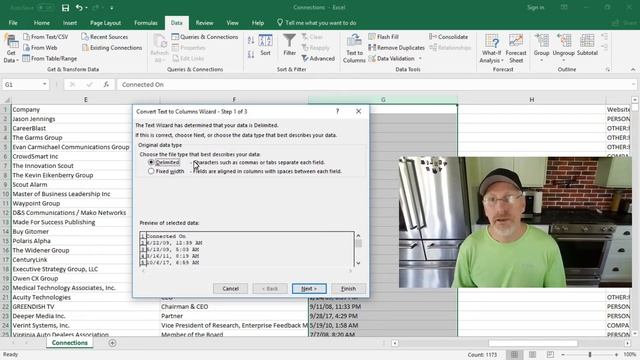Screen dimensions: 640x360
Task: Create a Forecast Sheet
Action: click(516, 49)
